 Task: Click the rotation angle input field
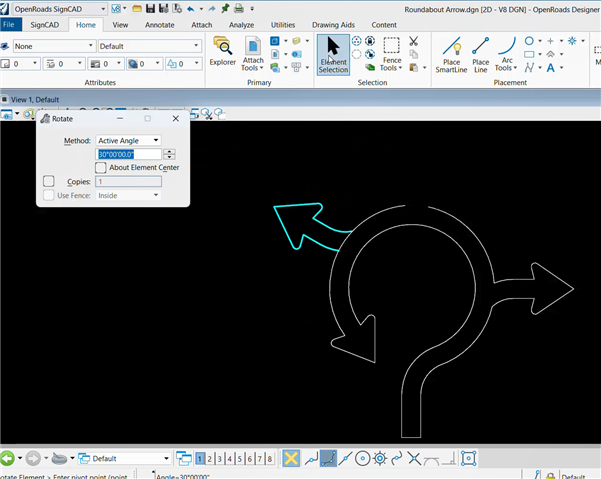[x=128, y=155]
